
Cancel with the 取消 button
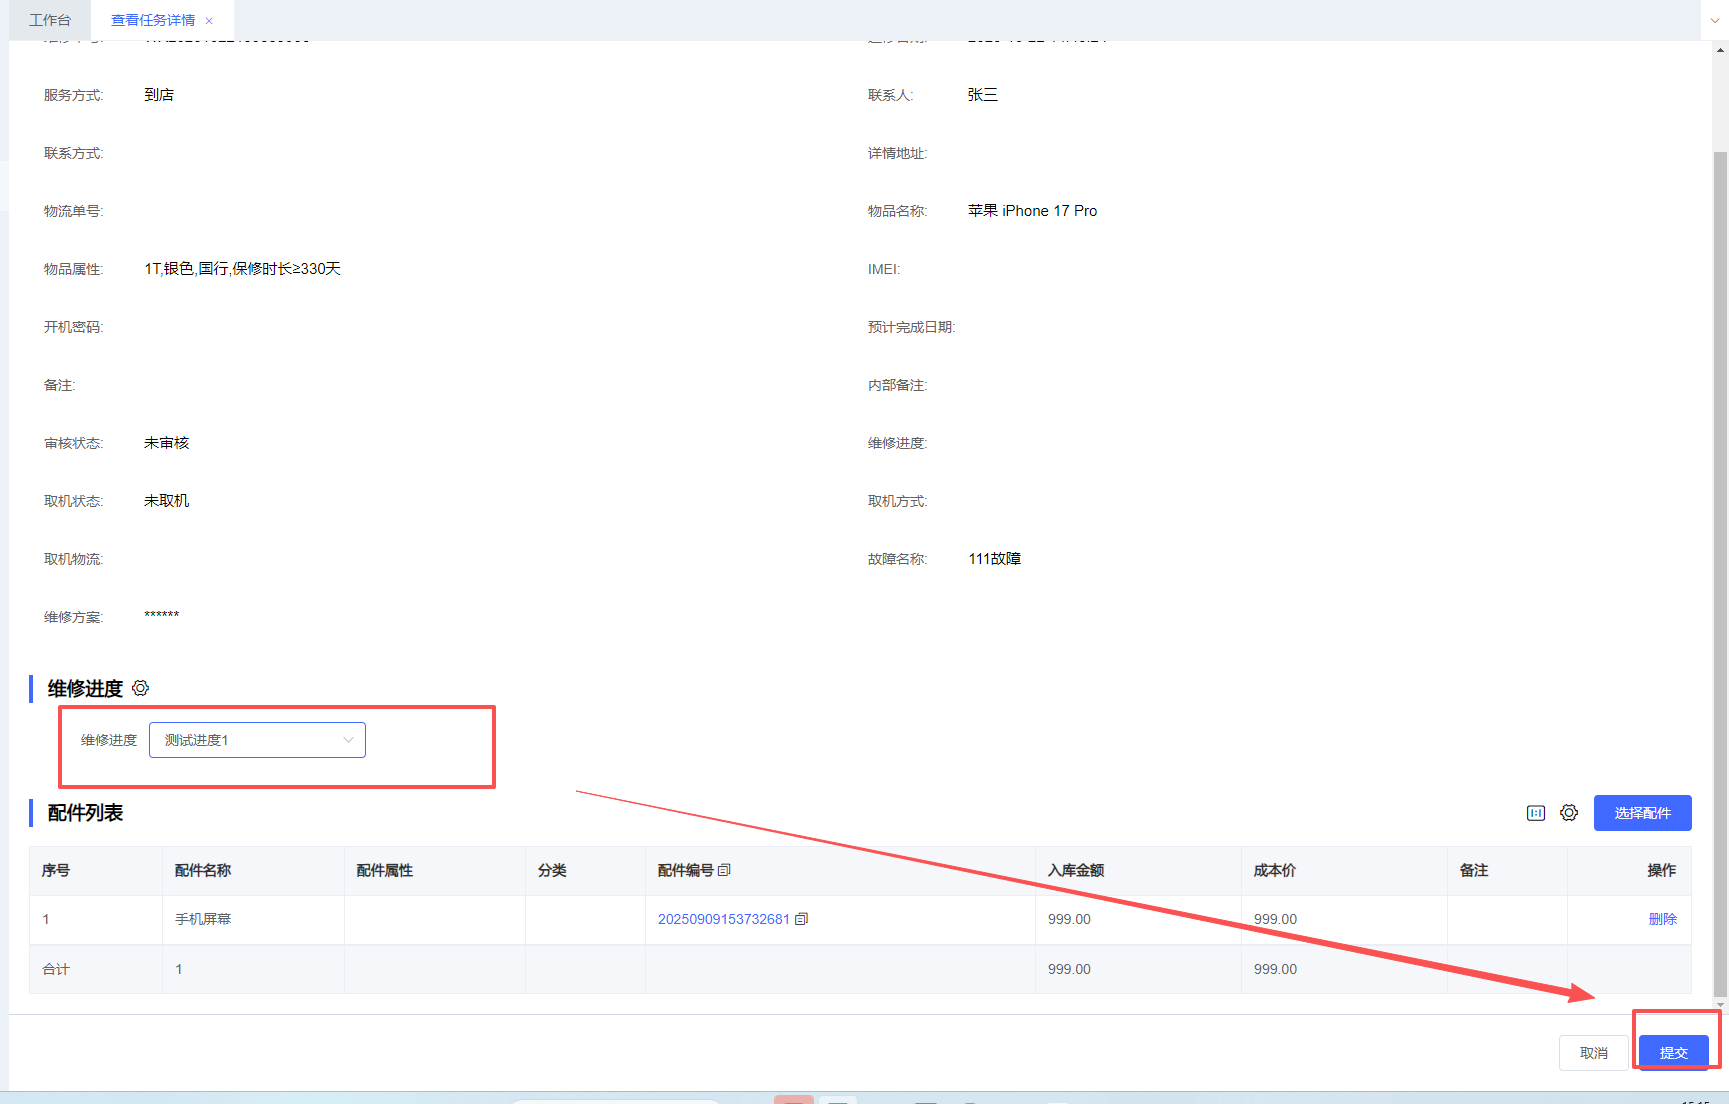click(x=1593, y=1053)
